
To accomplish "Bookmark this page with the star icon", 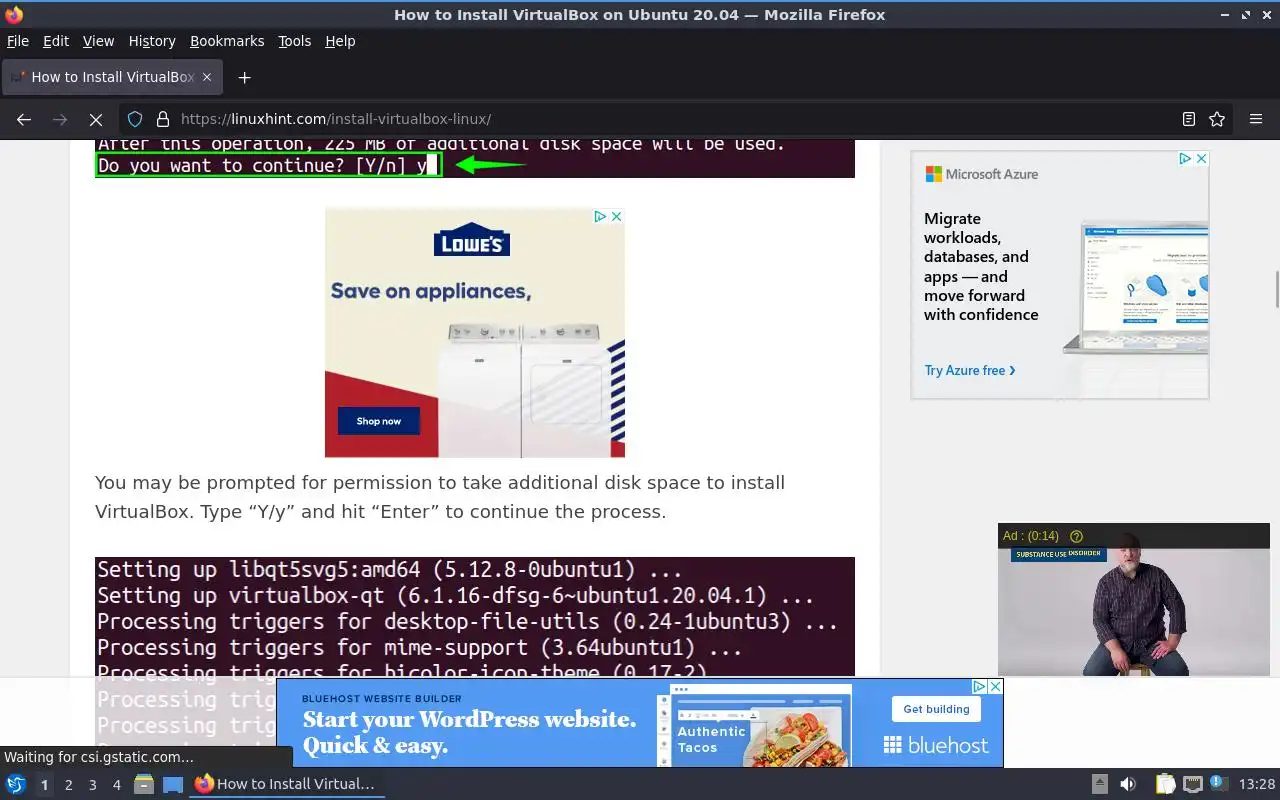I will [1217, 119].
